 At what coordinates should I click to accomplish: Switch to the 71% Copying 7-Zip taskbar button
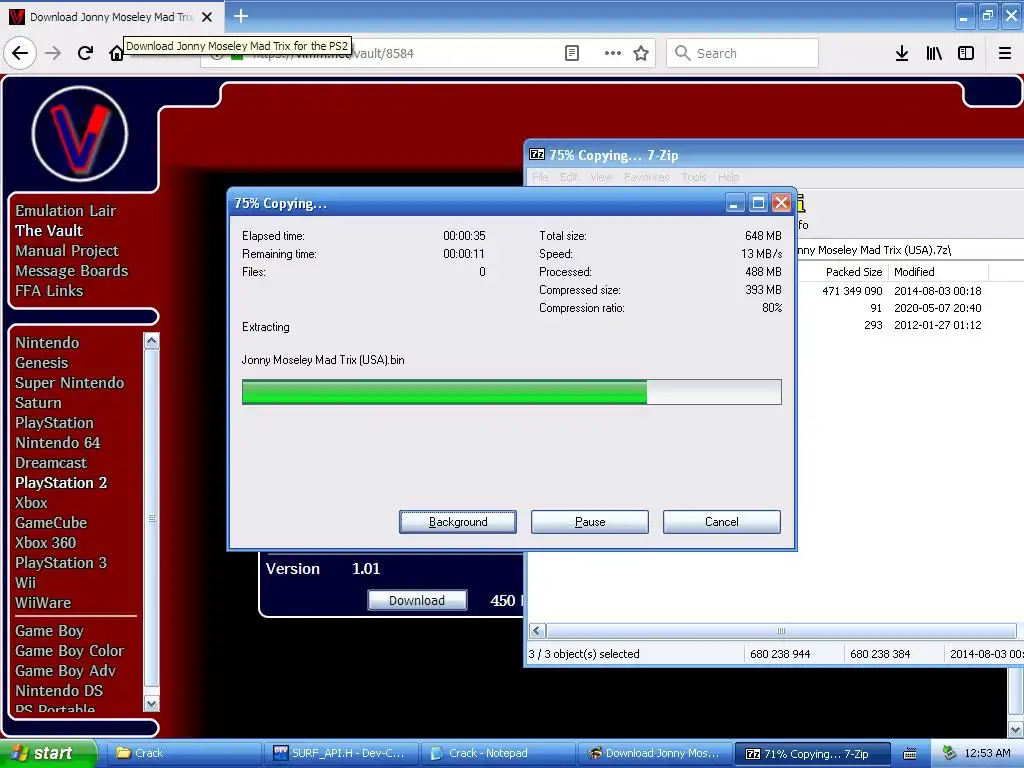[x=813, y=754]
